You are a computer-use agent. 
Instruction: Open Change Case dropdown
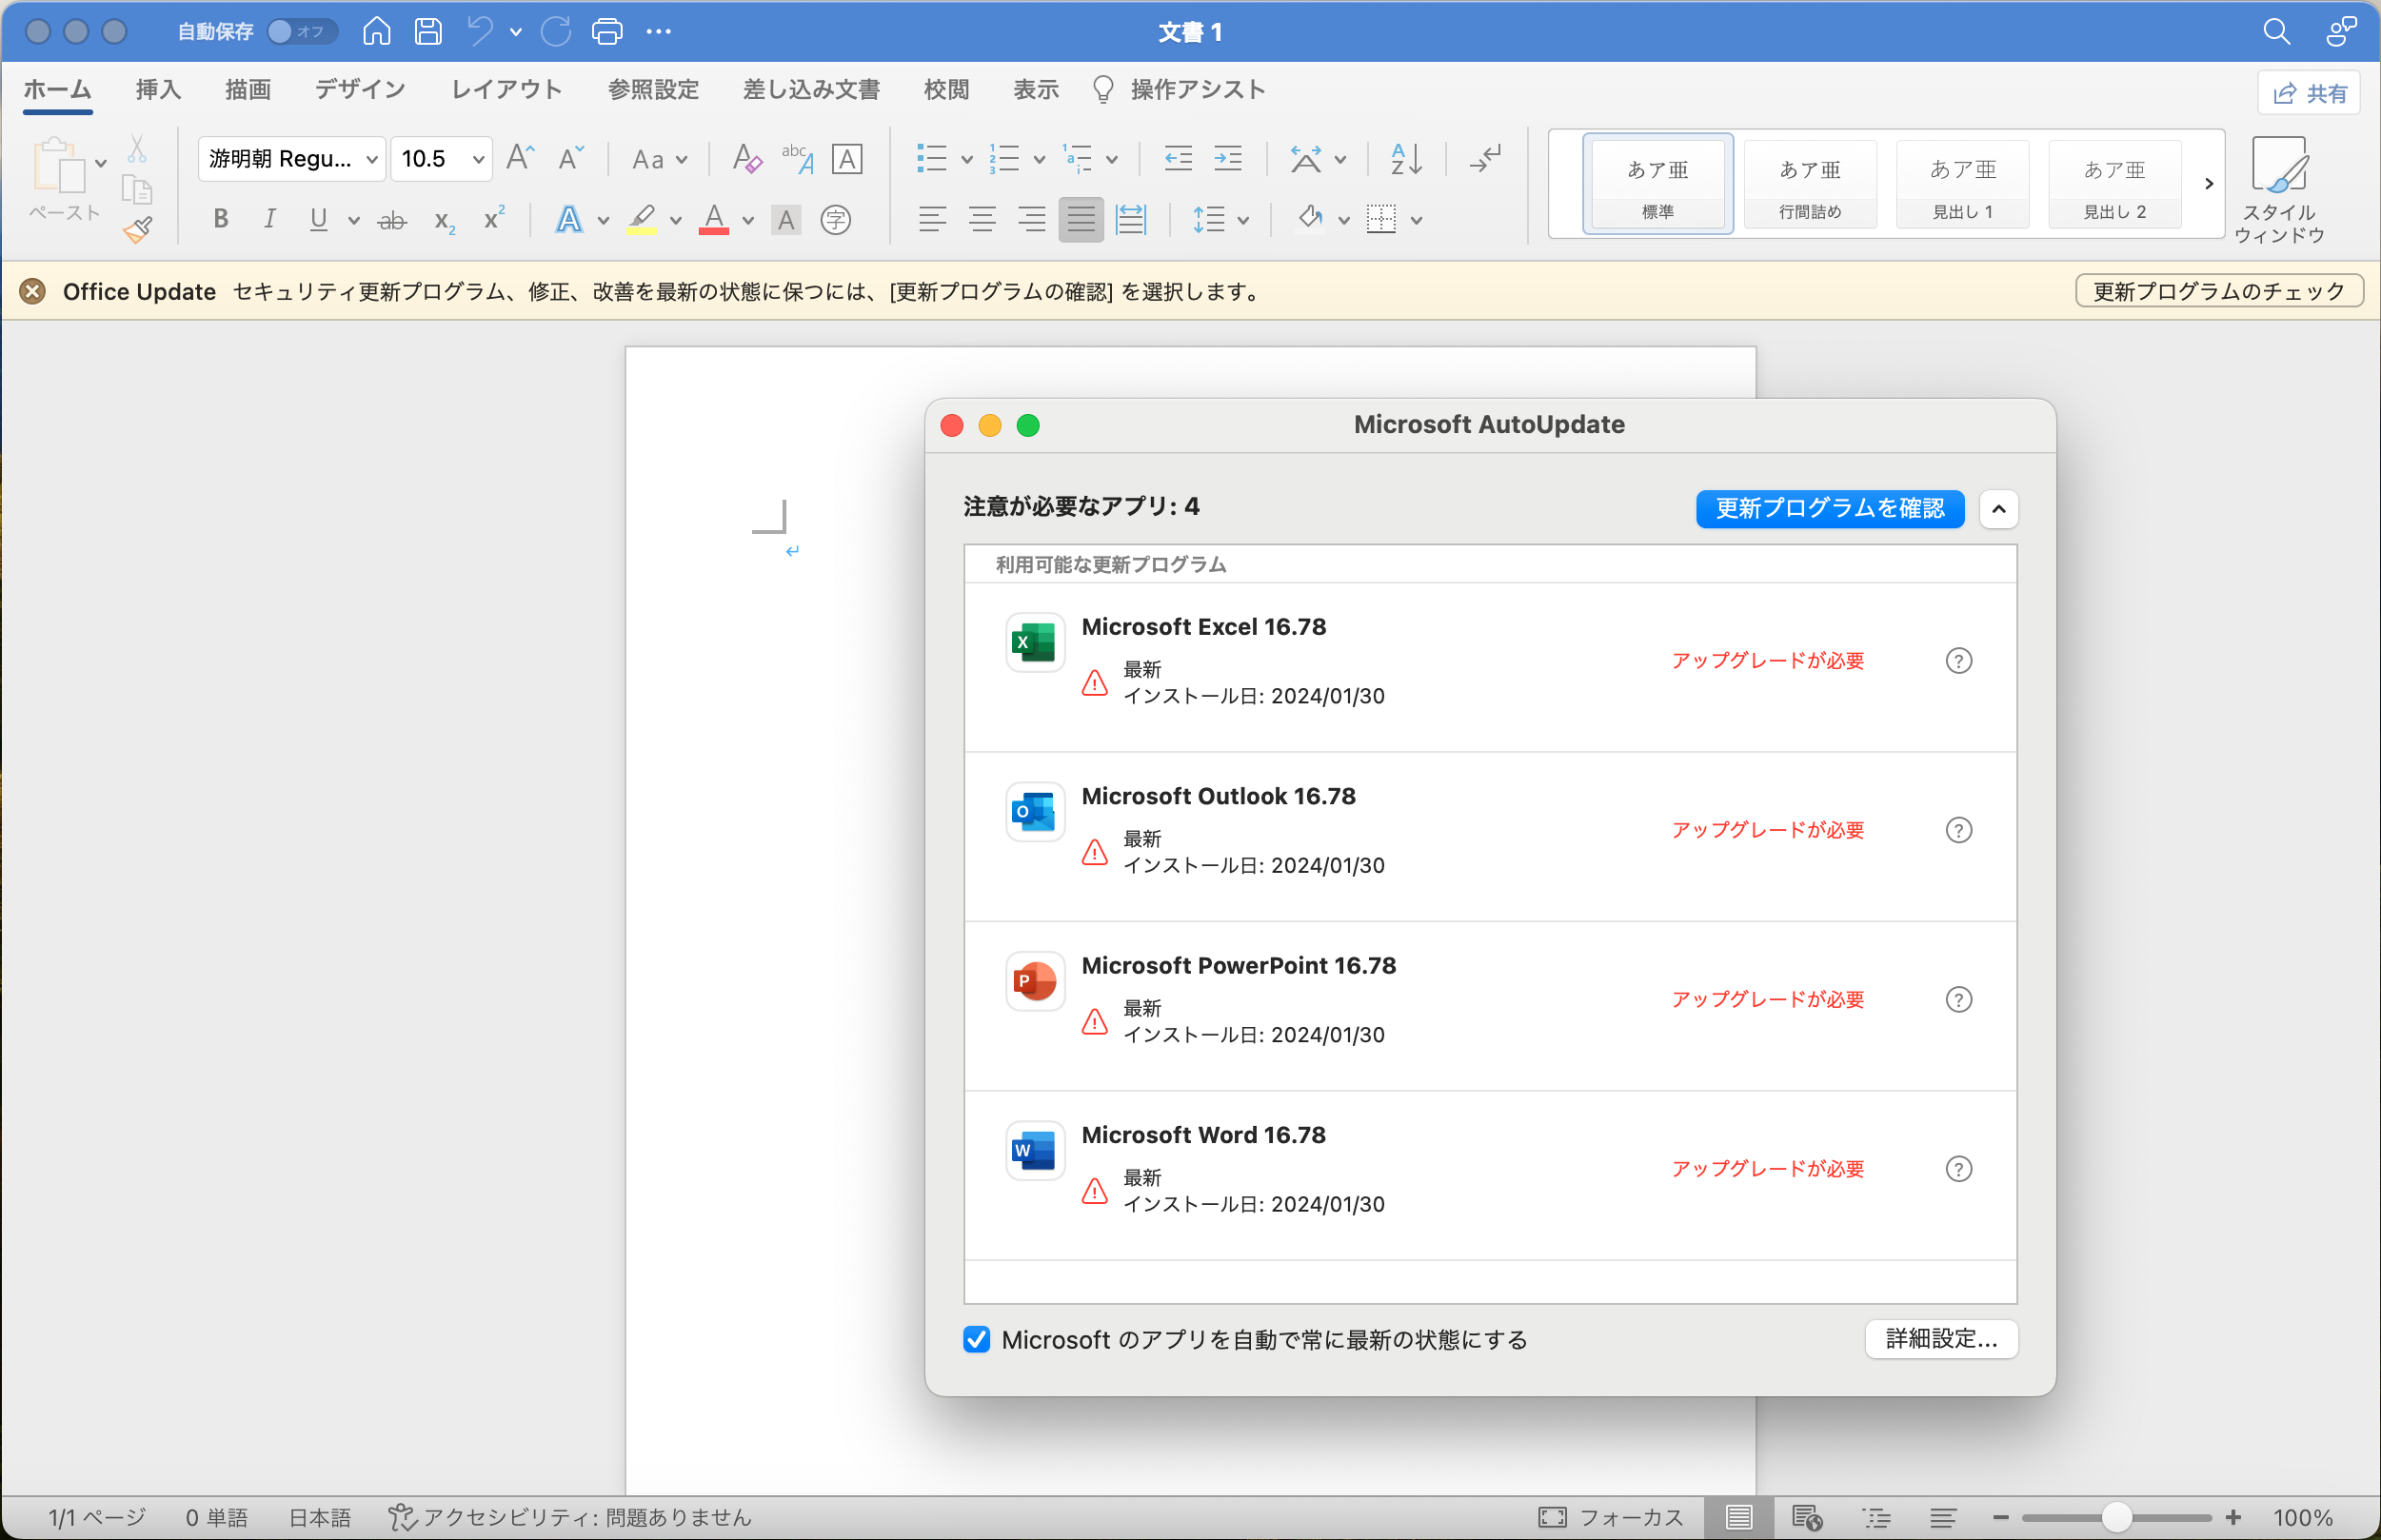(659, 159)
